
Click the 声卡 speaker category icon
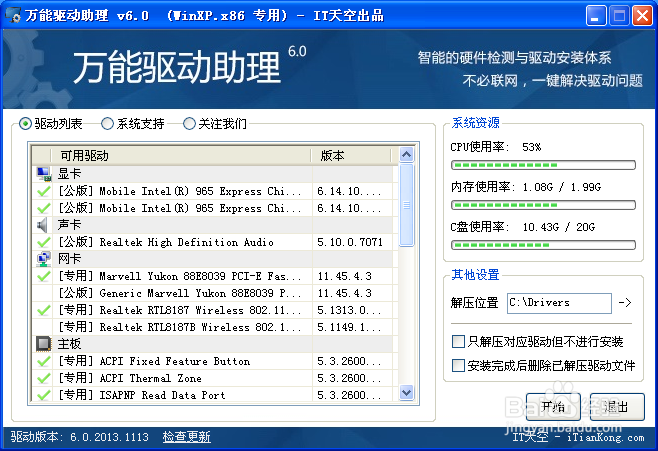[x=42, y=225]
